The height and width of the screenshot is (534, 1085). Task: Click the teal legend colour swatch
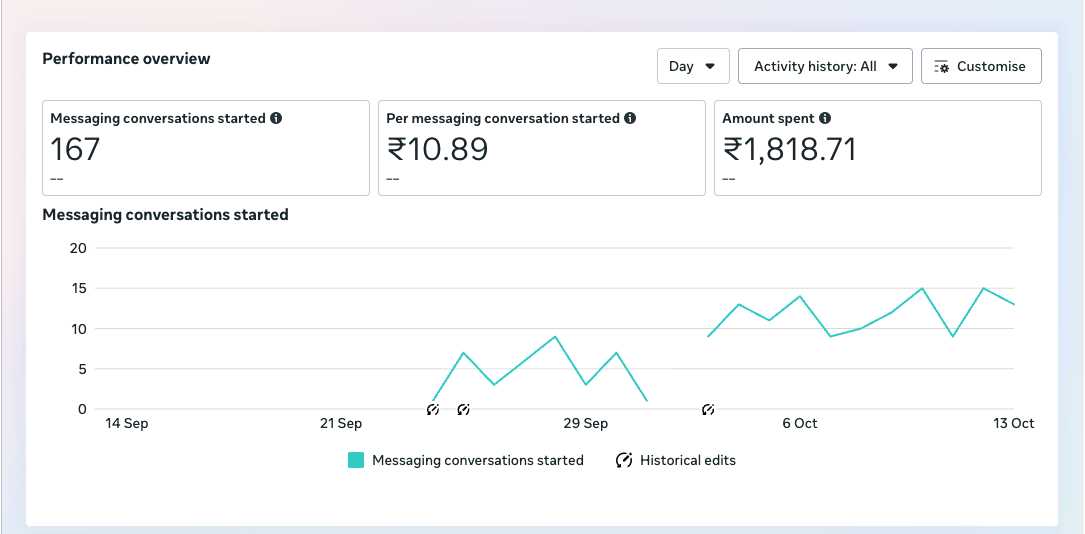coord(356,460)
